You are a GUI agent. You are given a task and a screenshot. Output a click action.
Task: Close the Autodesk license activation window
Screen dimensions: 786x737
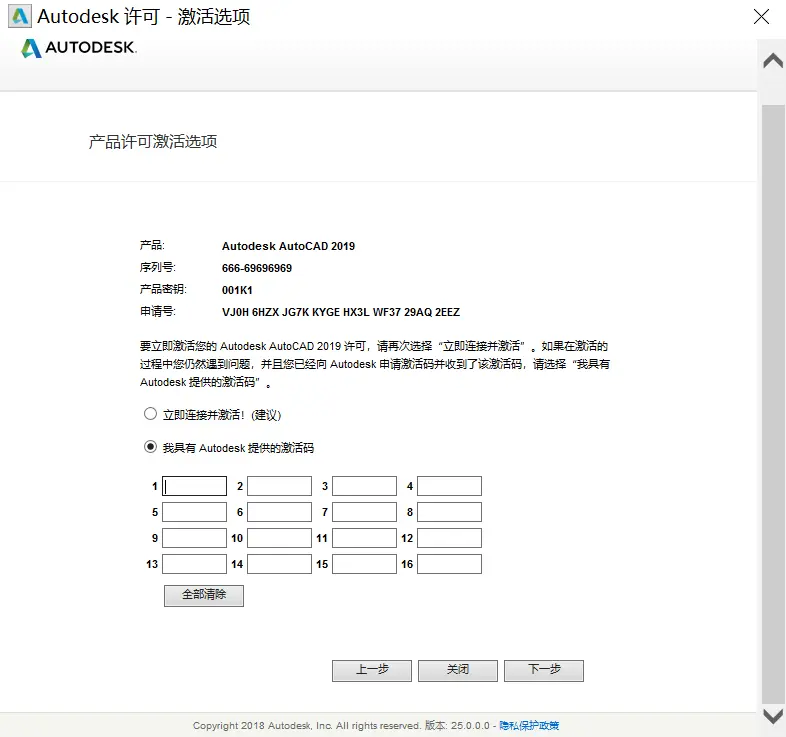click(761, 17)
